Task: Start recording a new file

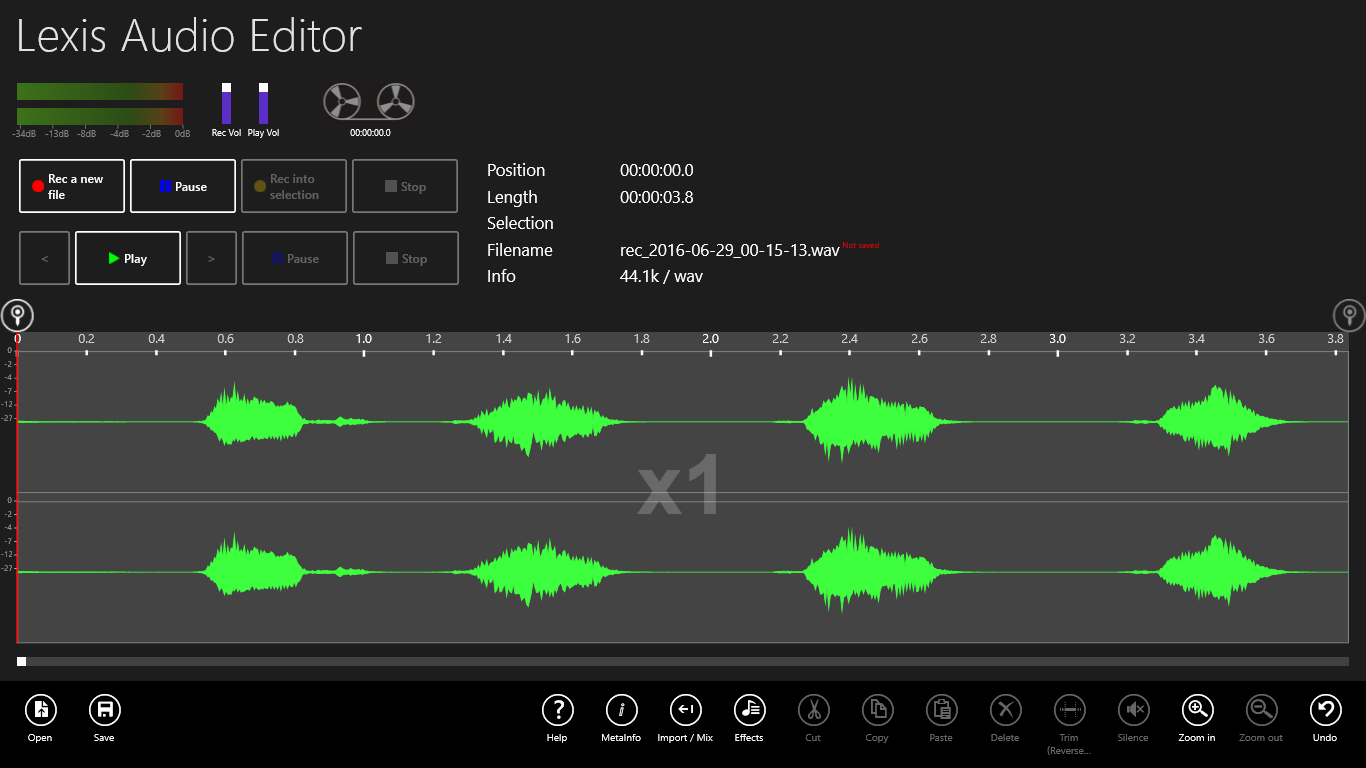Action: (x=72, y=186)
